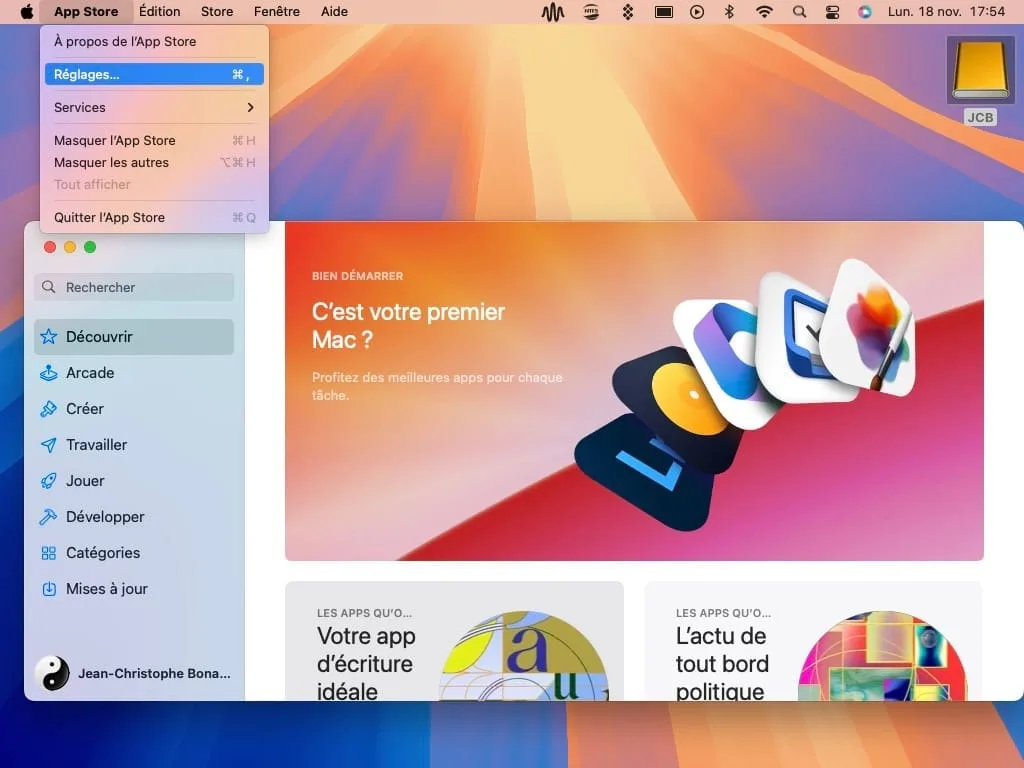Open the App Store menu in menu bar
Screen dimensions: 1024x768
[86, 12]
